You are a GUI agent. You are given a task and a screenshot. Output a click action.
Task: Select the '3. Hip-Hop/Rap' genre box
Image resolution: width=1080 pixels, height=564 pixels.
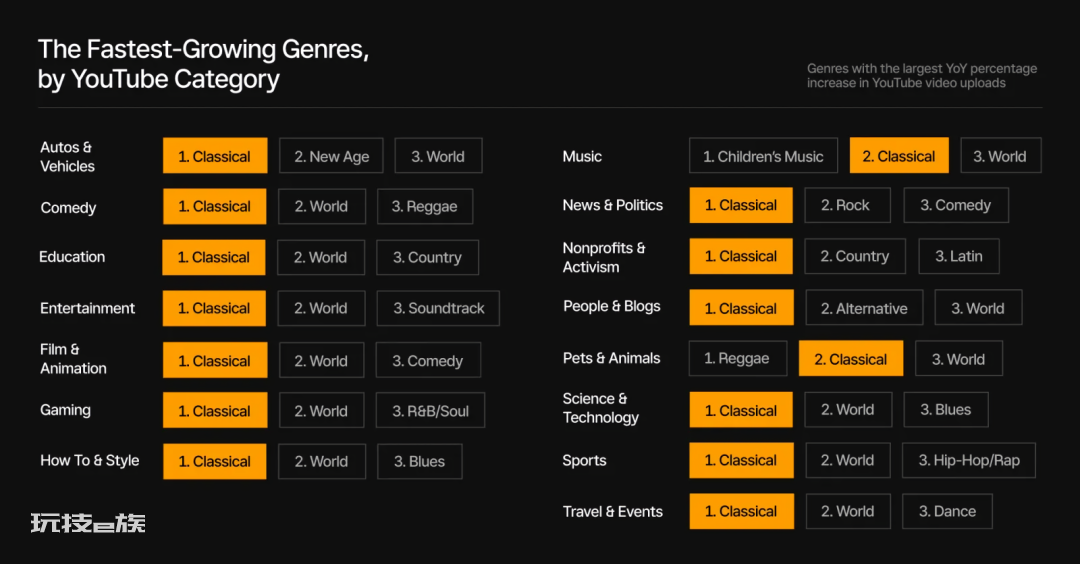968,460
